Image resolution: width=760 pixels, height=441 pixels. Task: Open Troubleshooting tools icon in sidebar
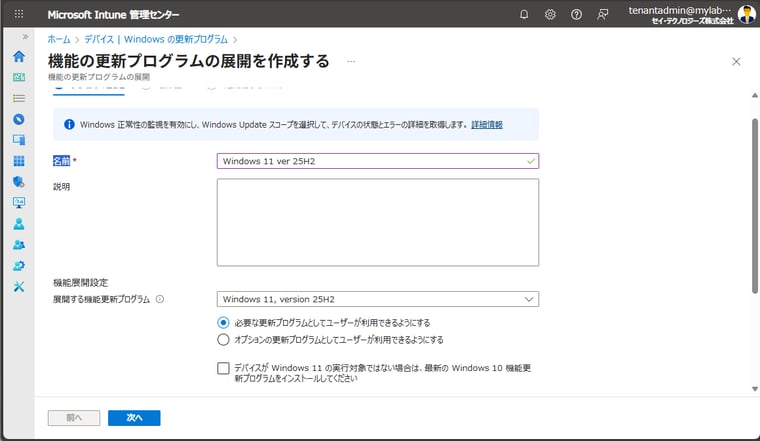(18, 287)
